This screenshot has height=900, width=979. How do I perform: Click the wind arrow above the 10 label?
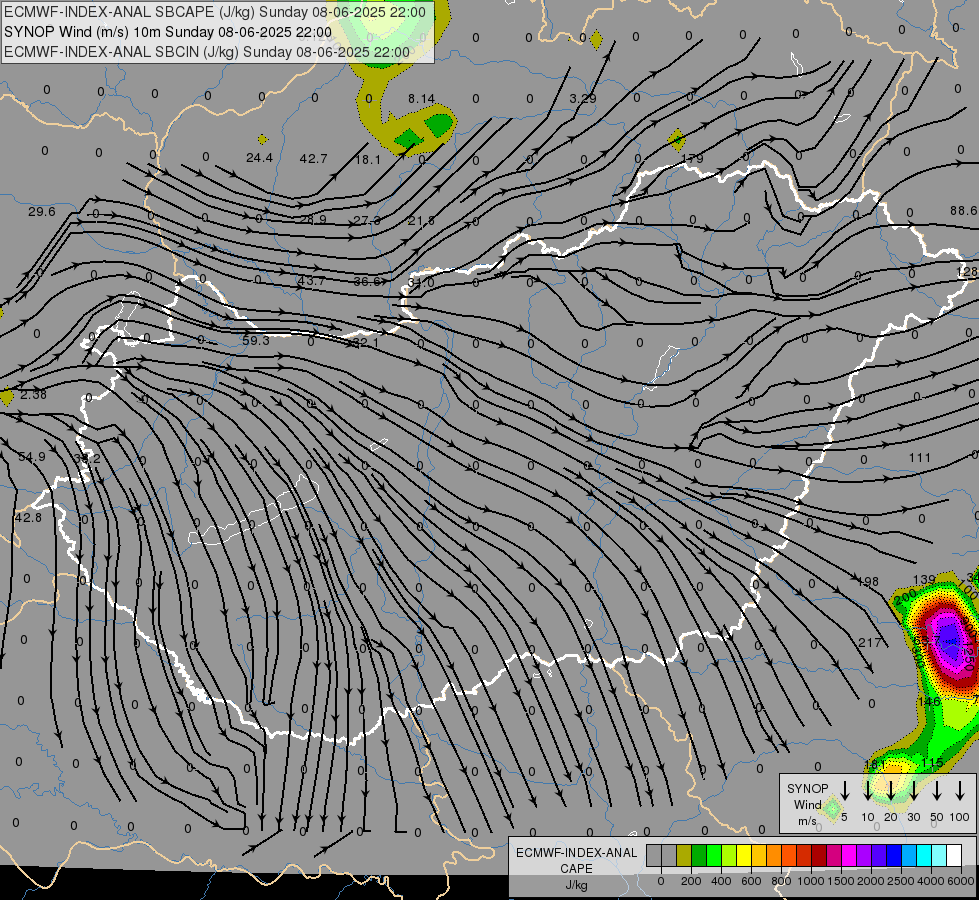(868, 790)
